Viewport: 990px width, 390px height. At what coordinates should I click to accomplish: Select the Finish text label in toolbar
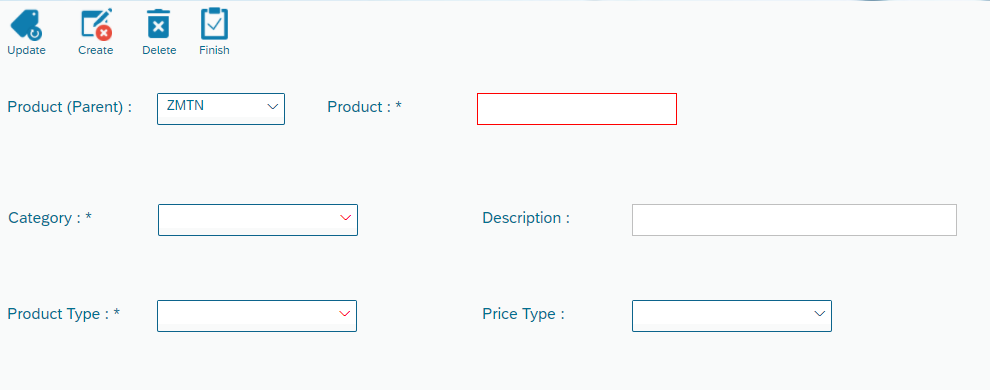pyautogui.click(x=214, y=50)
